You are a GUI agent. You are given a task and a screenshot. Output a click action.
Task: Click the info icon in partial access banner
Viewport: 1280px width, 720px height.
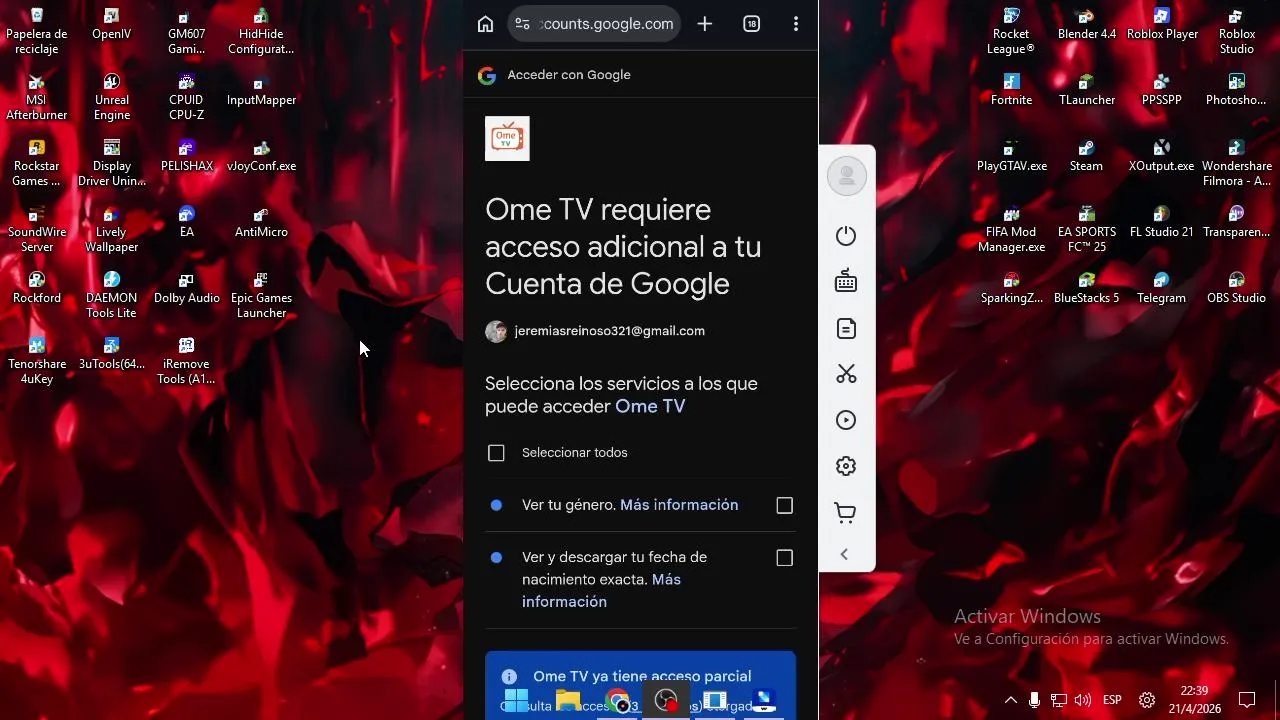pos(509,677)
